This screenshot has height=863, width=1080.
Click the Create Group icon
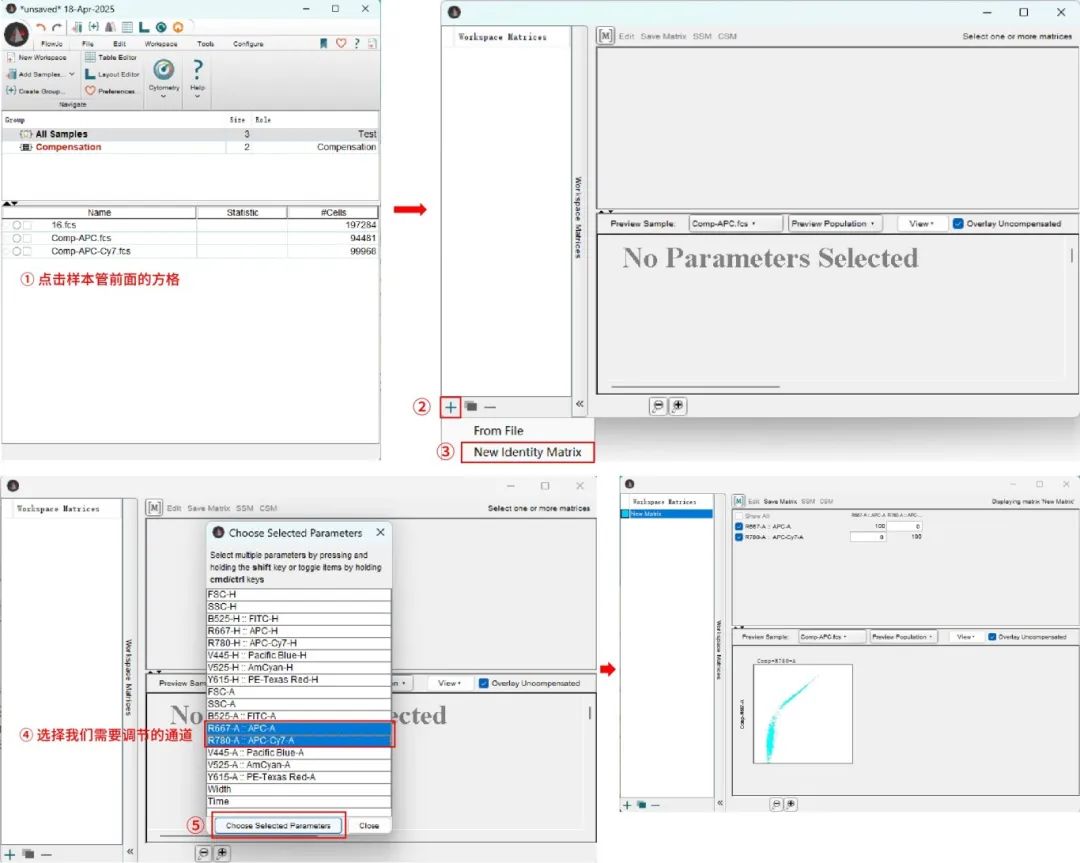(x=11, y=91)
